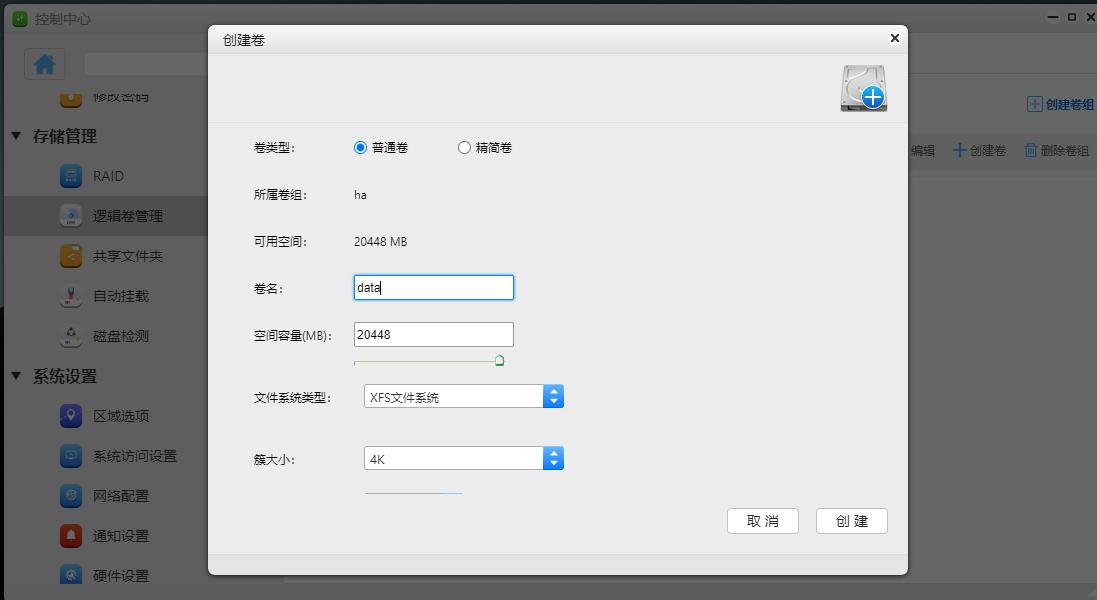The width and height of the screenshot is (1097, 600).
Task: Select the 精简卷 volume type
Action: 464,147
